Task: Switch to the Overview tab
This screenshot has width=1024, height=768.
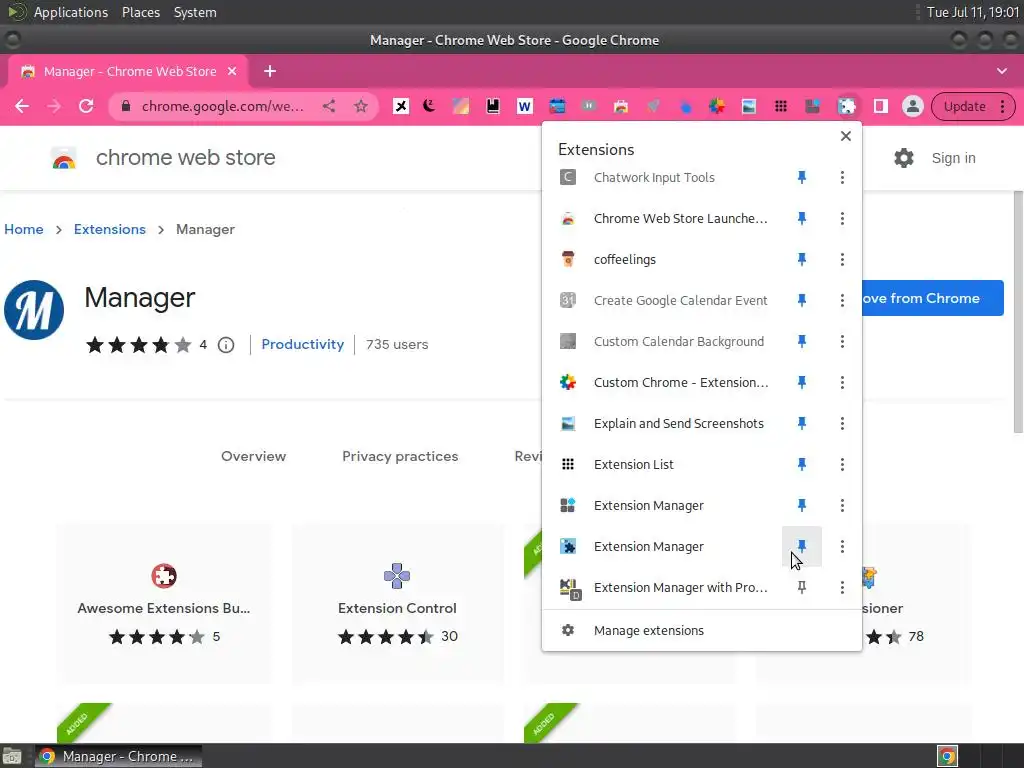Action: pyautogui.click(x=253, y=456)
